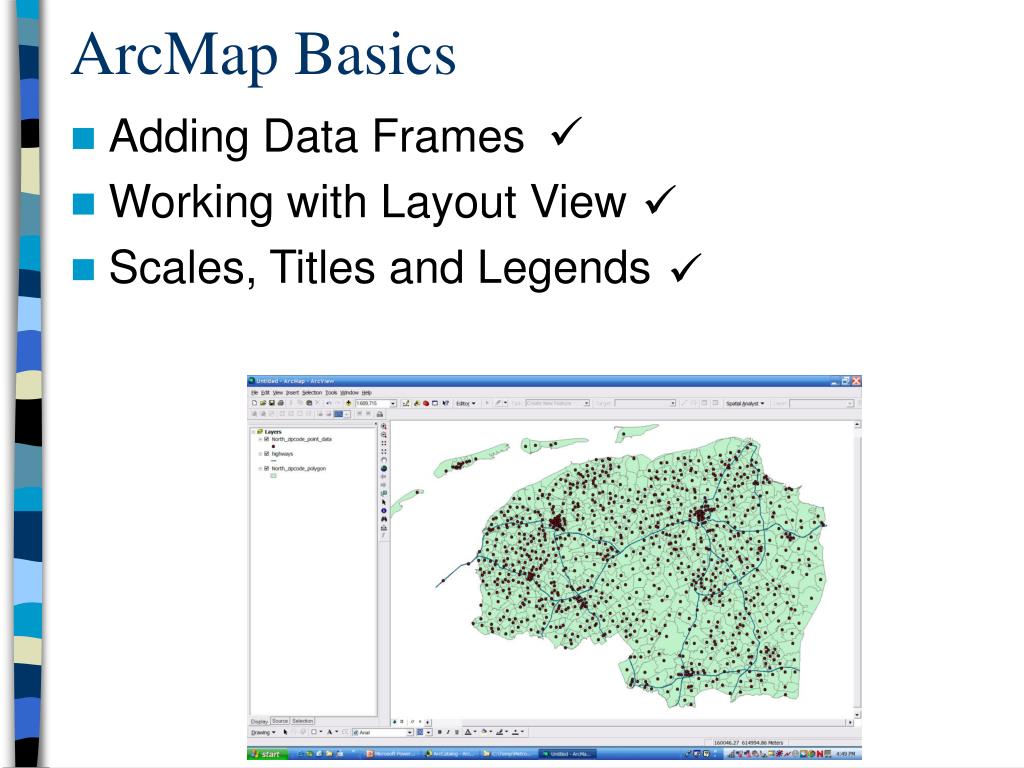Click the dark point symbol for zipcode points
This screenshot has width=1024, height=768.
273,446
